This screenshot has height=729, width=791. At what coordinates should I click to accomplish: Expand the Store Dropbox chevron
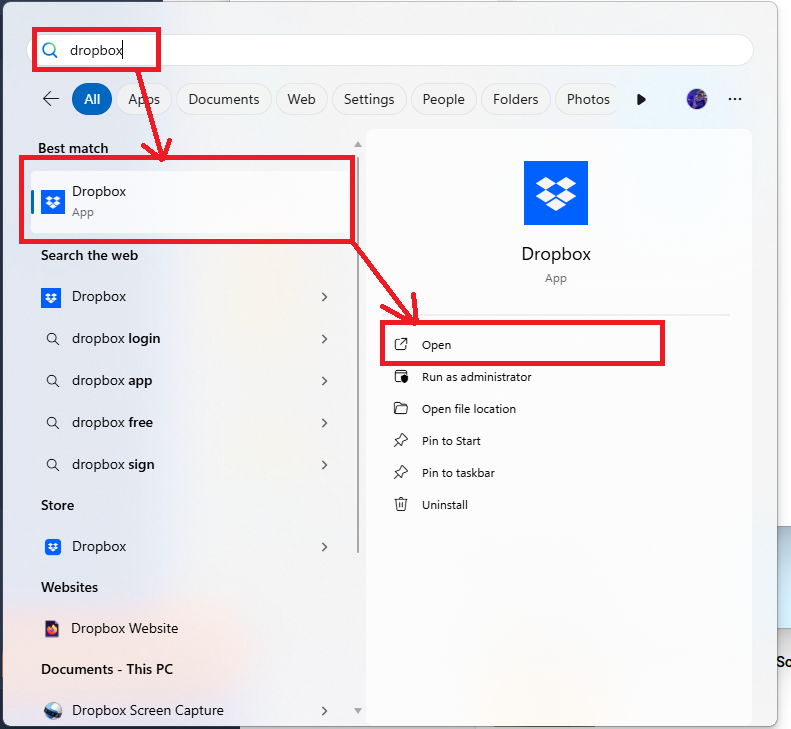point(325,547)
